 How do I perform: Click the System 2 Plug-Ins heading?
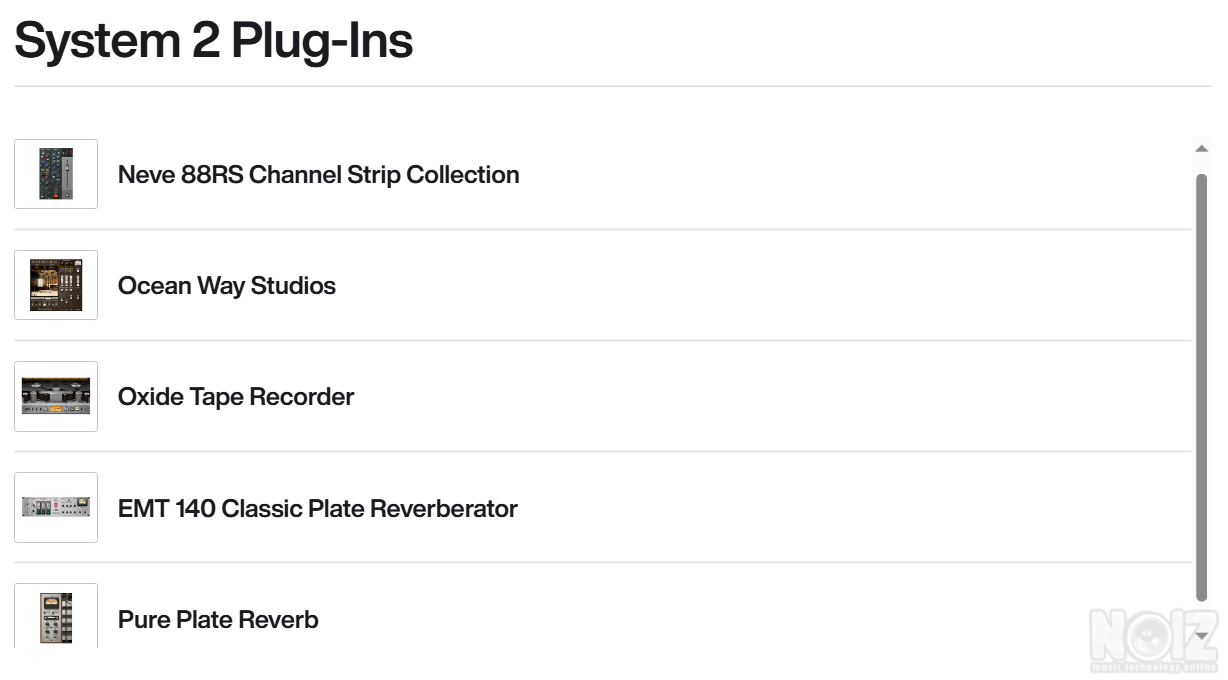coord(213,41)
